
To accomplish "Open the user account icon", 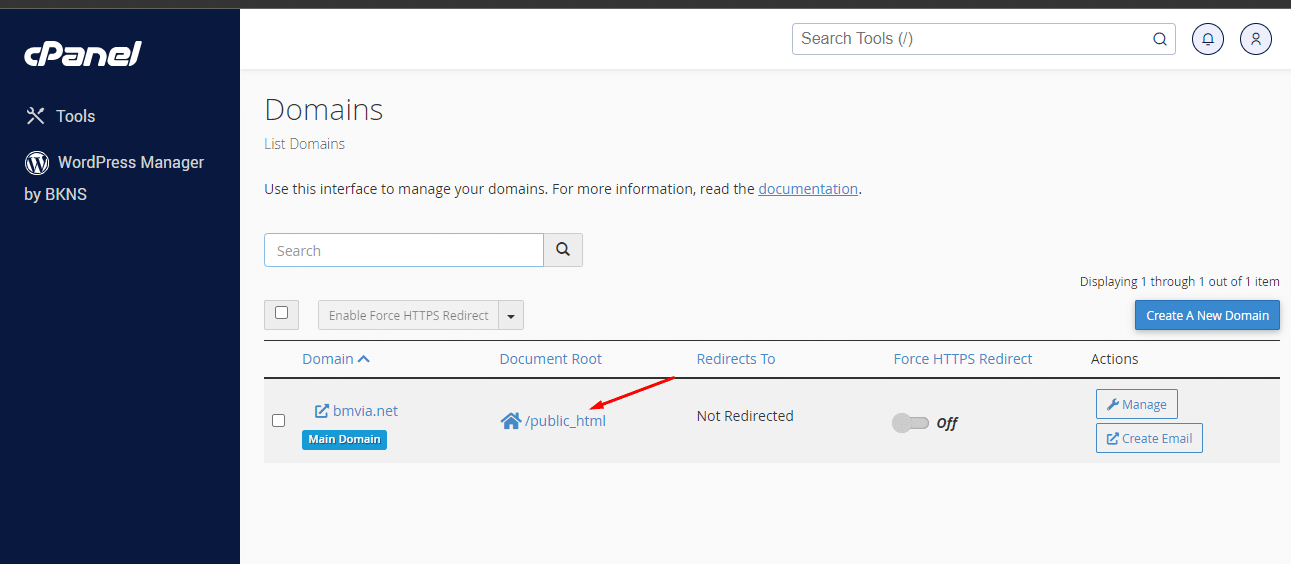I will tap(1255, 39).
